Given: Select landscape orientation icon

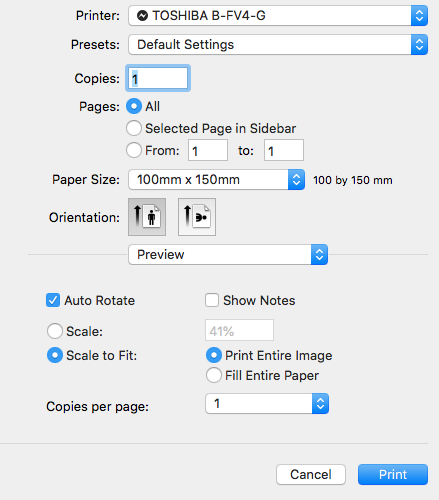Looking at the screenshot, I should pos(197,217).
